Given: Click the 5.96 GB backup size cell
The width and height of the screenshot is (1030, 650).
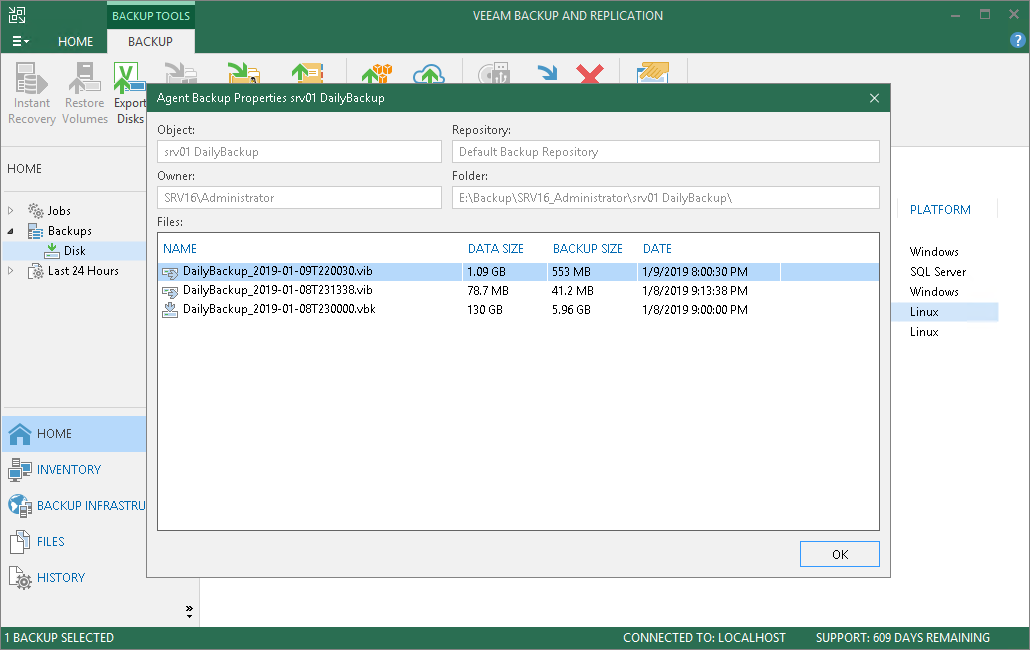Looking at the screenshot, I should click(571, 310).
